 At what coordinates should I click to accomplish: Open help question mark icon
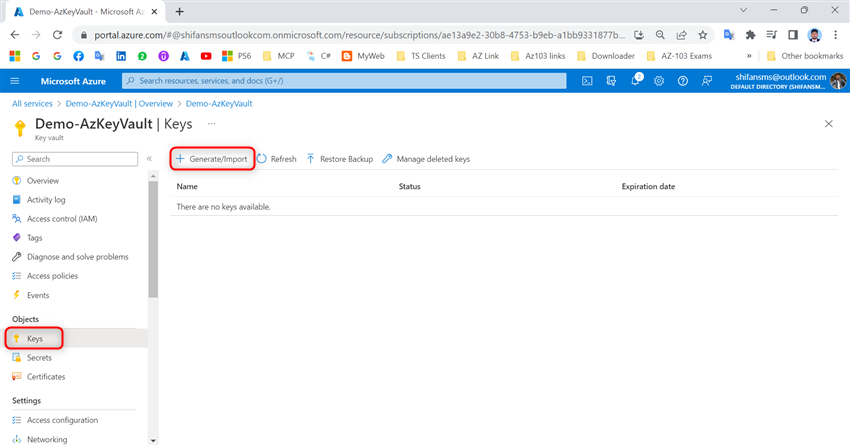pos(682,81)
